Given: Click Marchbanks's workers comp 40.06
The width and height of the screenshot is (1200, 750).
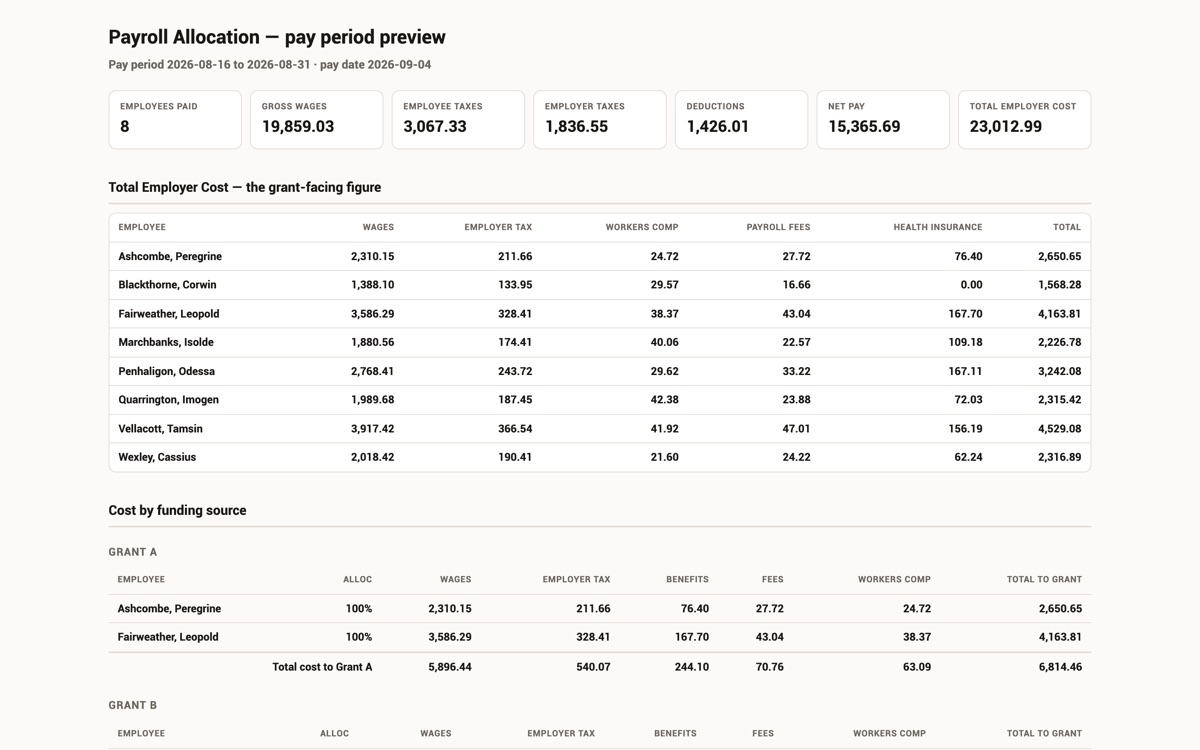Looking at the screenshot, I should (664, 342).
